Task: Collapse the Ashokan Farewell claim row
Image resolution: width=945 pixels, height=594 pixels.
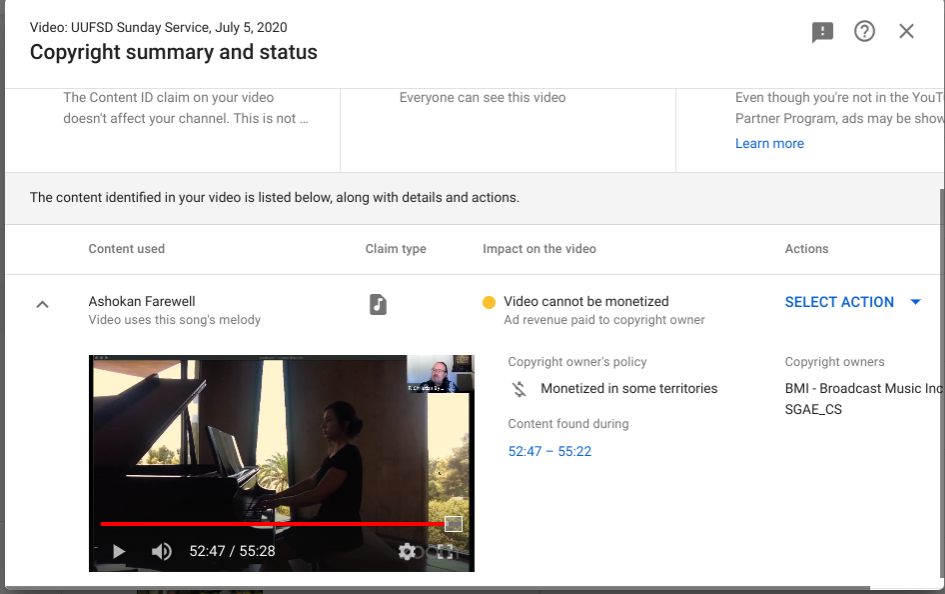Action: click(x=42, y=304)
